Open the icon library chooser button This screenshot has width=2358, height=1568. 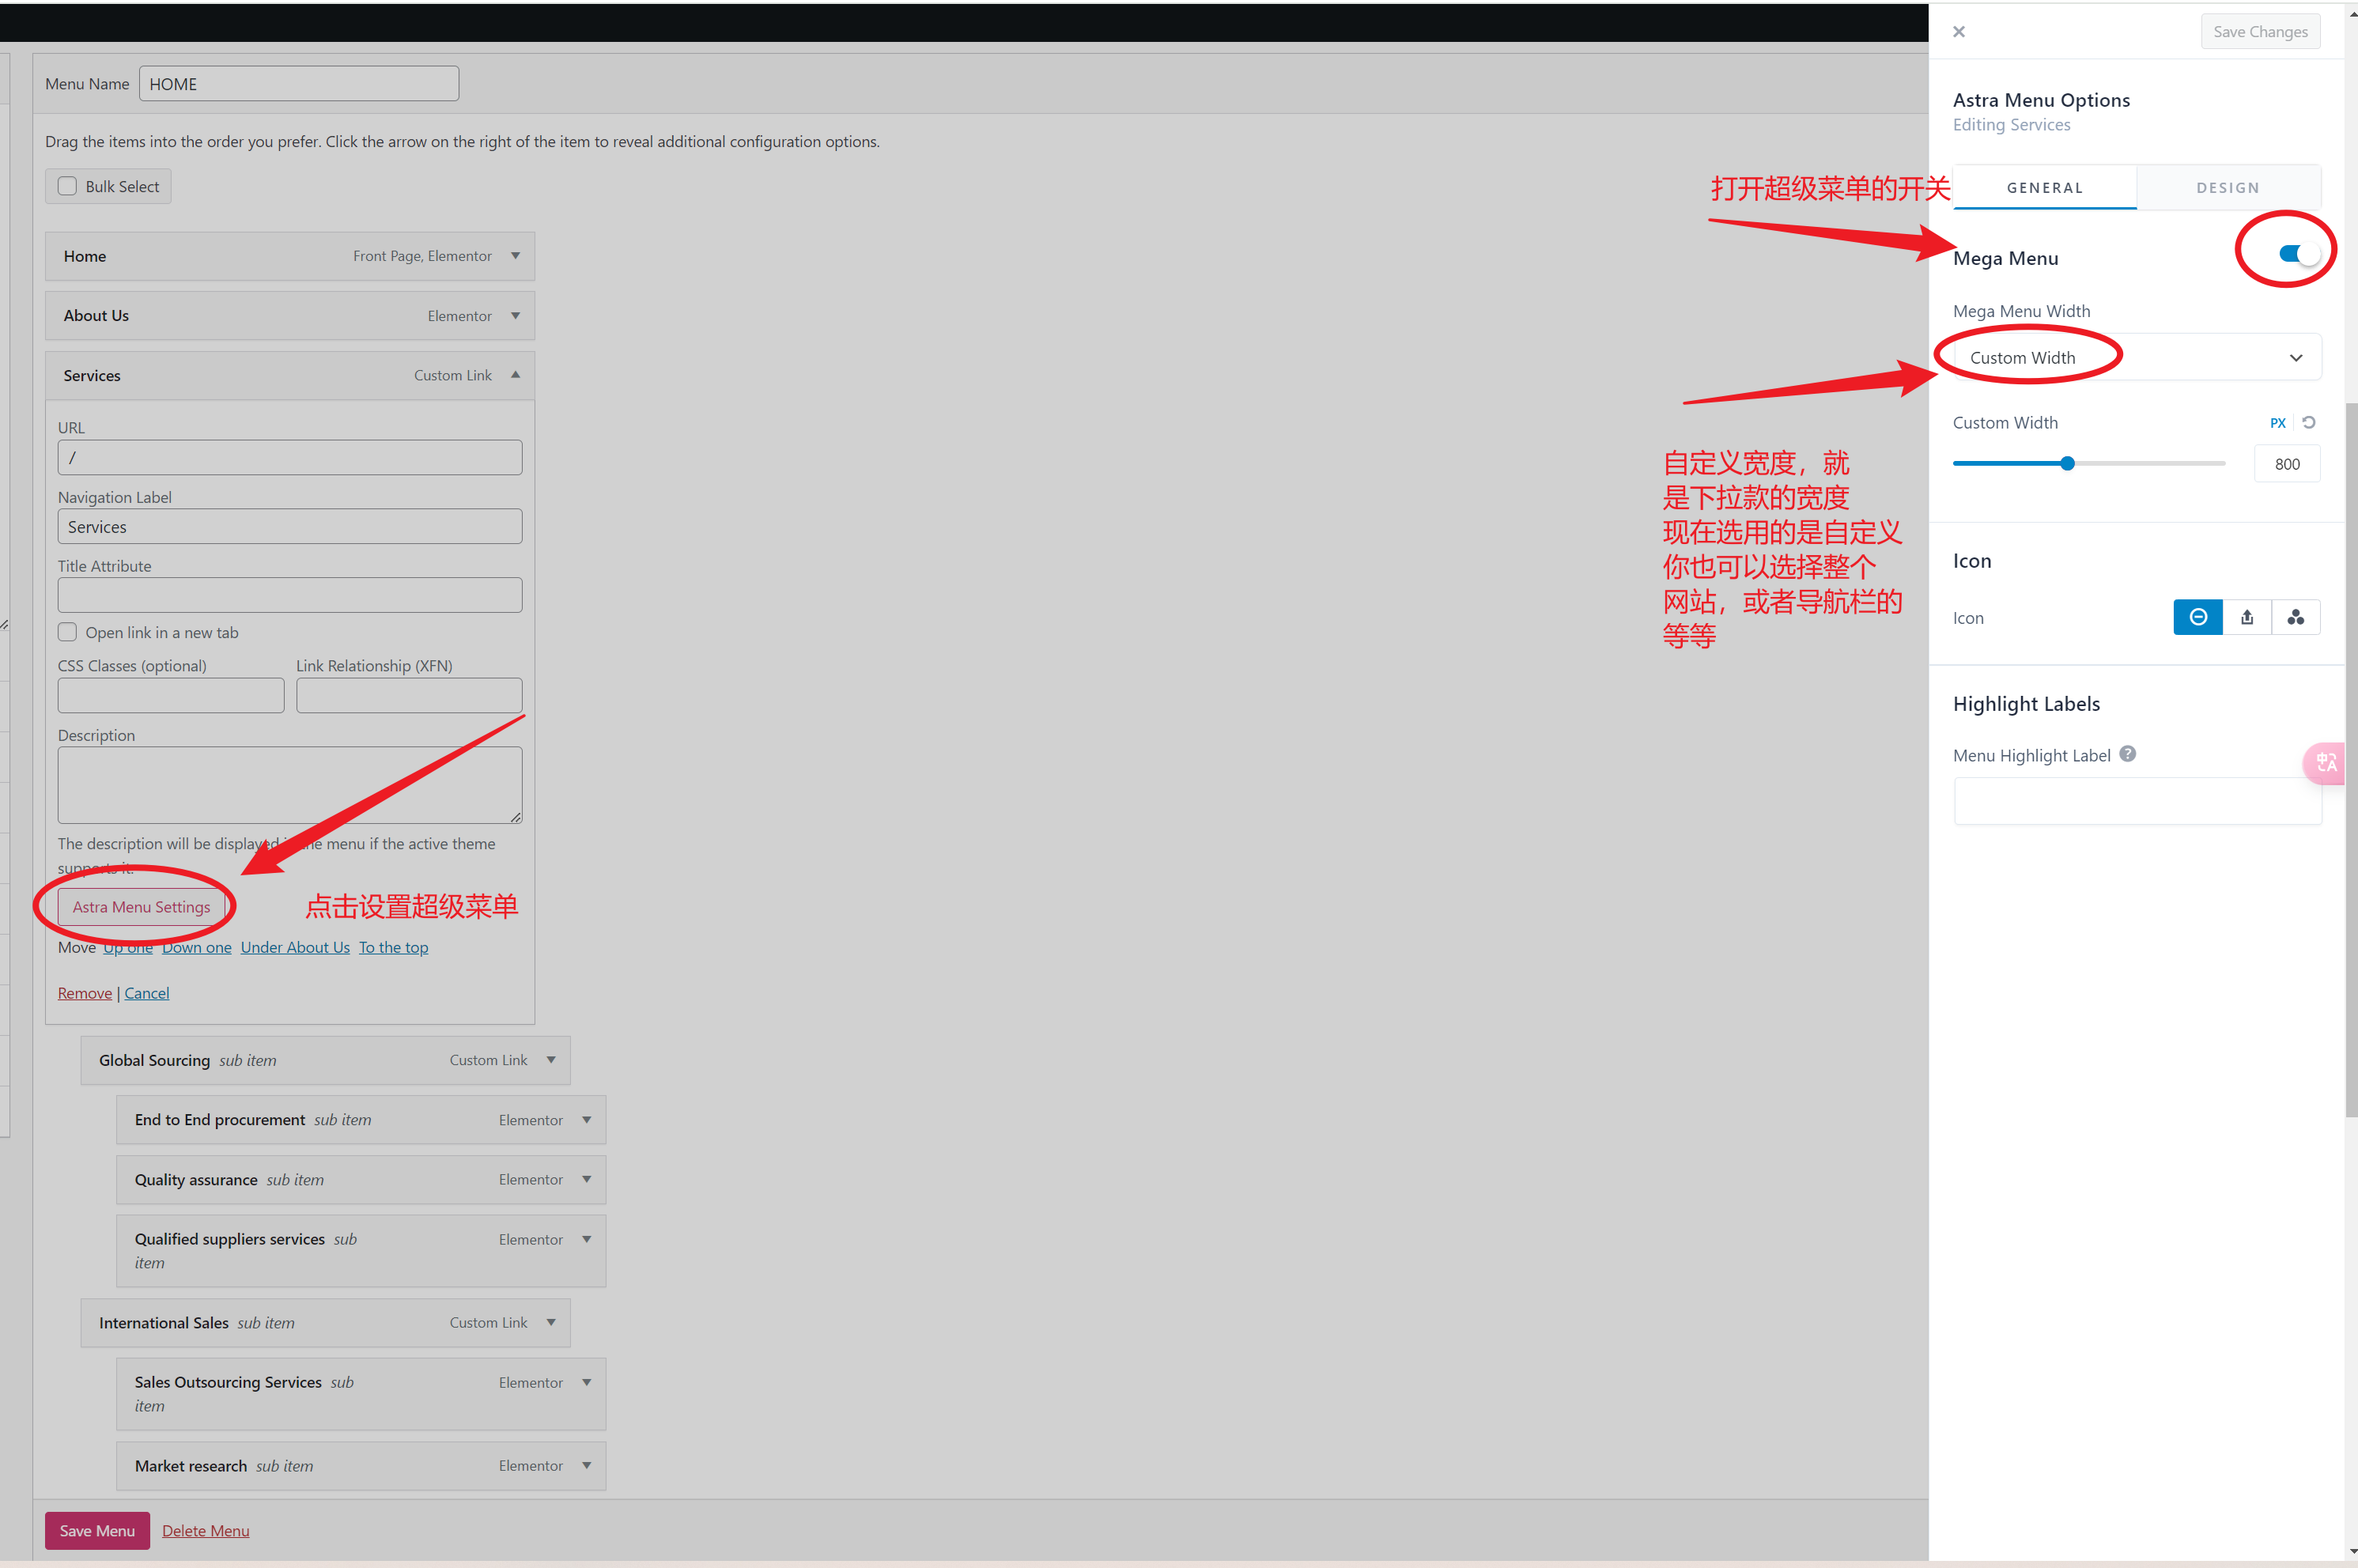click(x=2295, y=617)
